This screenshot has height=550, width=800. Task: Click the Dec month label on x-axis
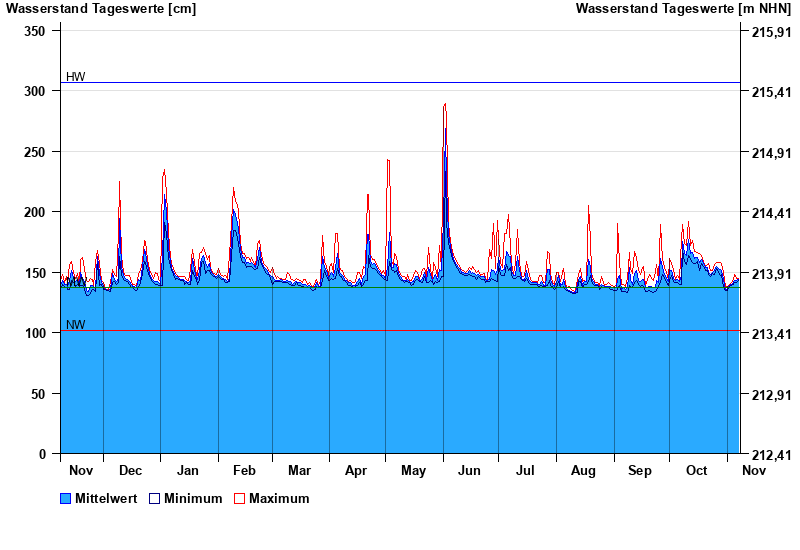click(130, 470)
